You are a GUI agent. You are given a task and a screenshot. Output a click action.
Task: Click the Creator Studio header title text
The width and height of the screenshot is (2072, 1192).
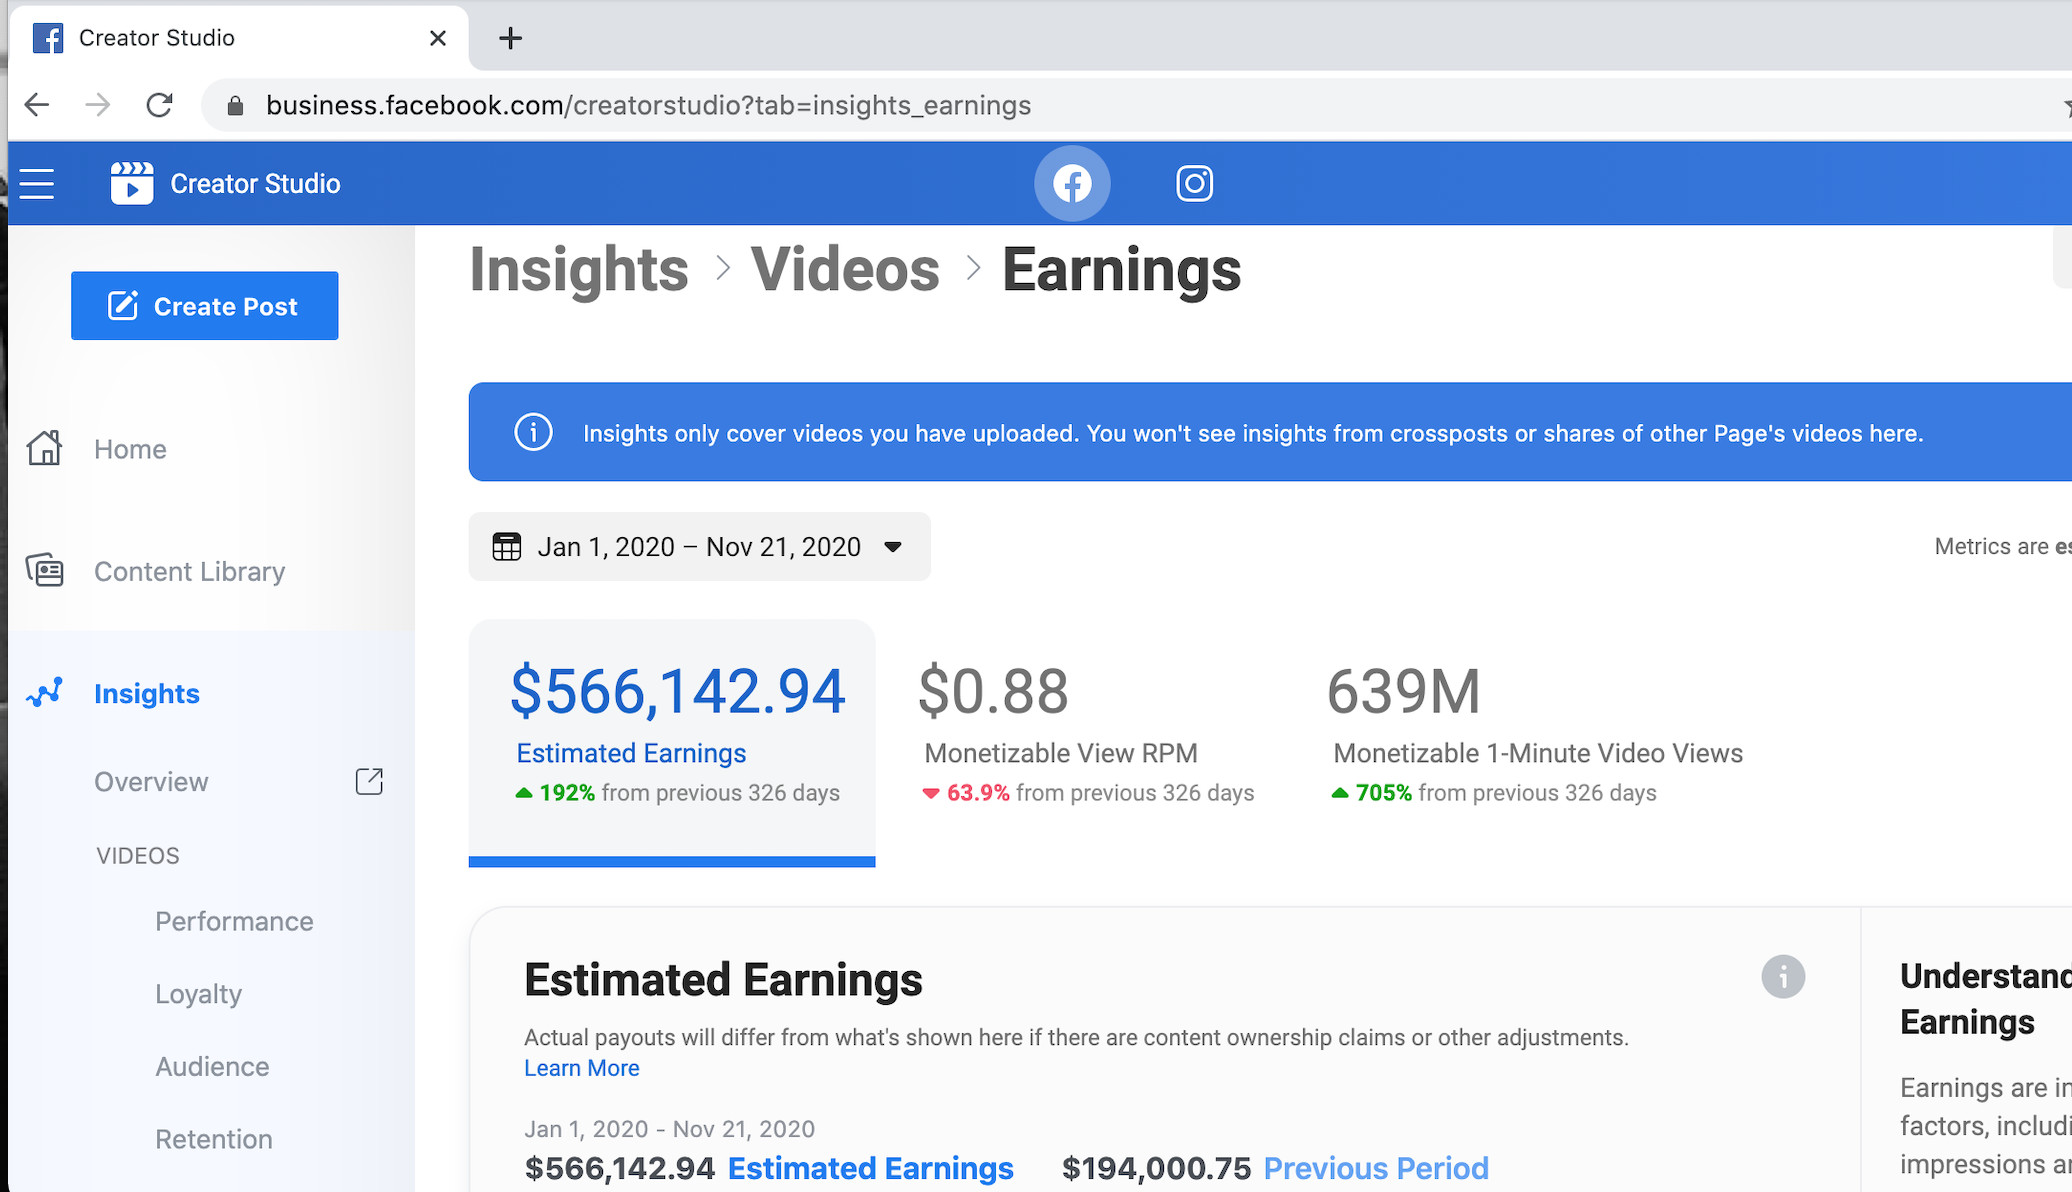pos(255,184)
